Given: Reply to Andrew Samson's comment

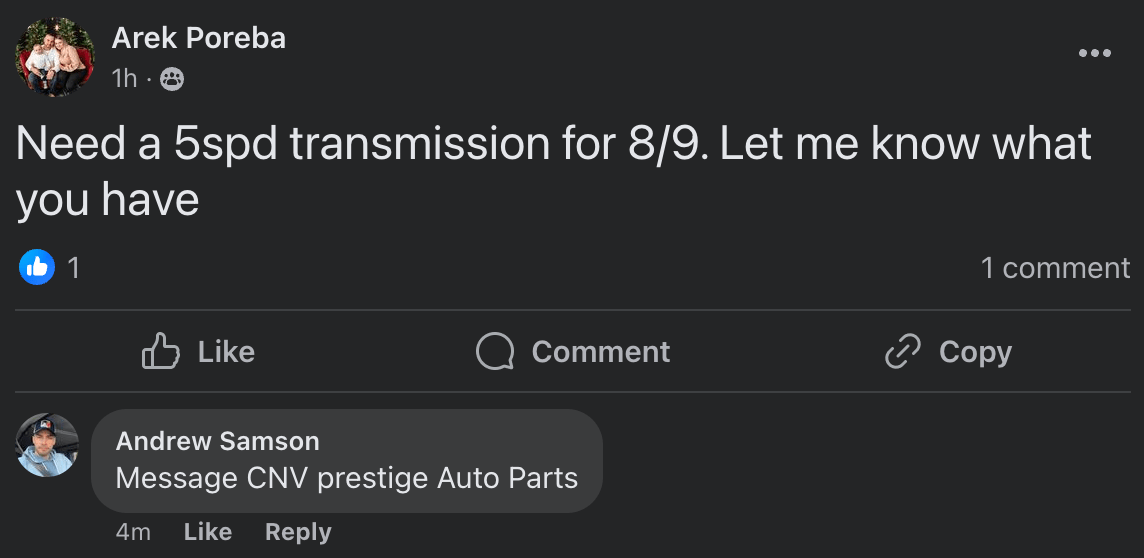Looking at the screenshot, I should 297,532.
